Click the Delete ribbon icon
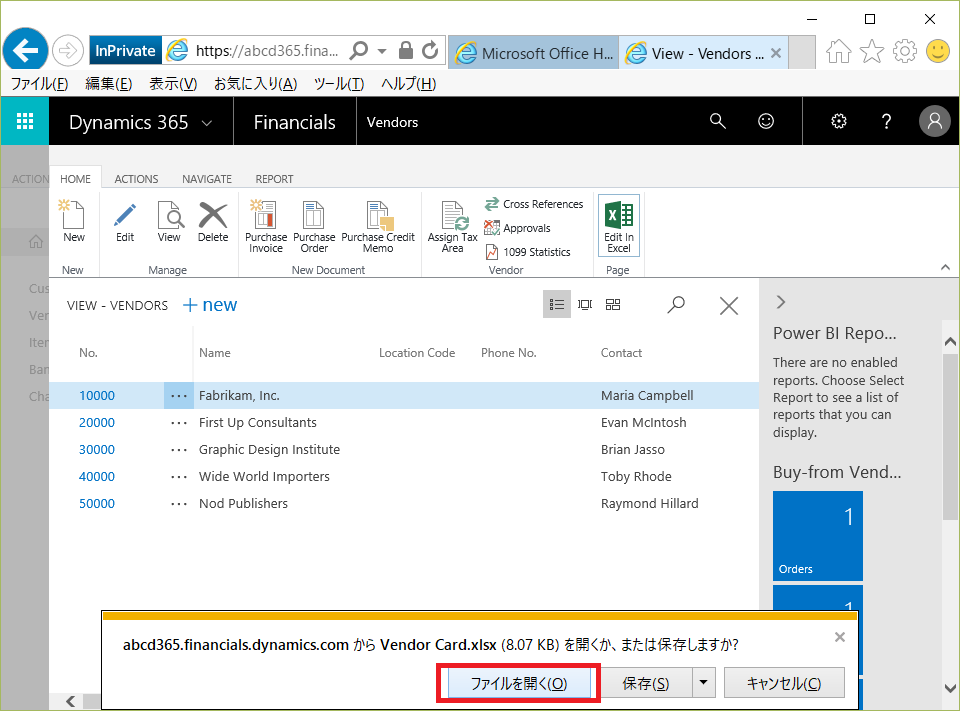This screenshot has width=960, height=711. tap(213, 222)
